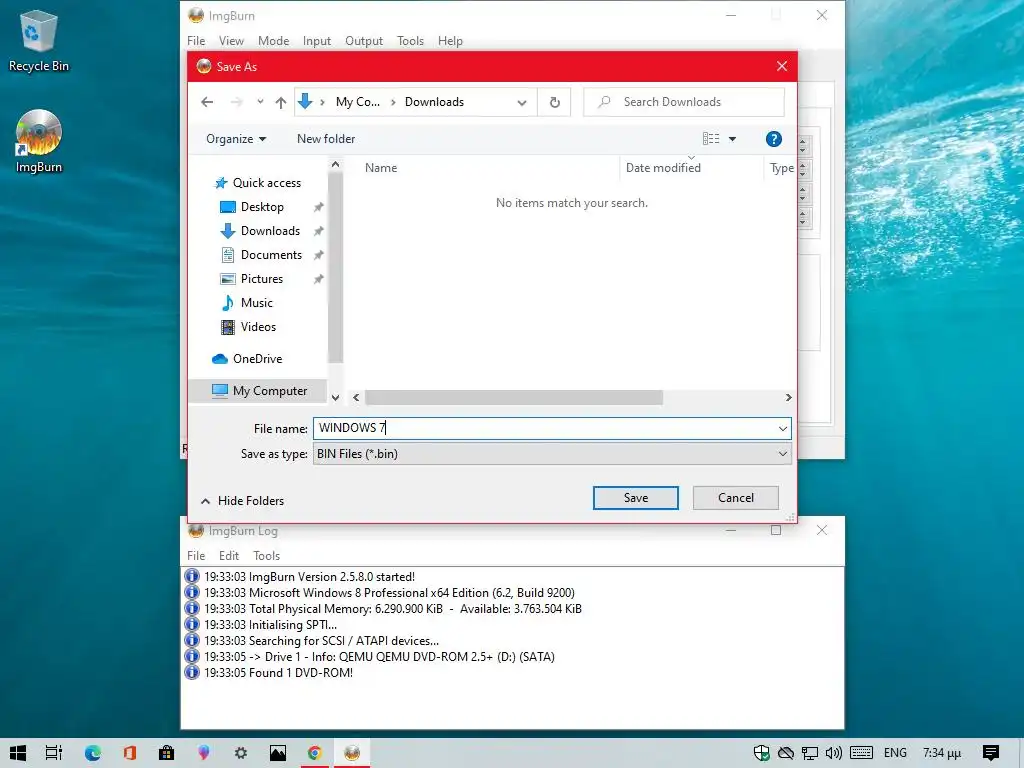The height and width of the screenshot is (768, 1024).
Task: Open the Input menu in ImgBurn
Action: pyautogui.click(x=317, y=40)
